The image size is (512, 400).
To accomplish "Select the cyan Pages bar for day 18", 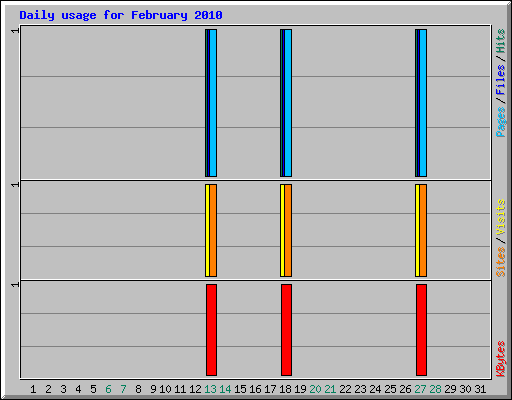I will (288, 103).
